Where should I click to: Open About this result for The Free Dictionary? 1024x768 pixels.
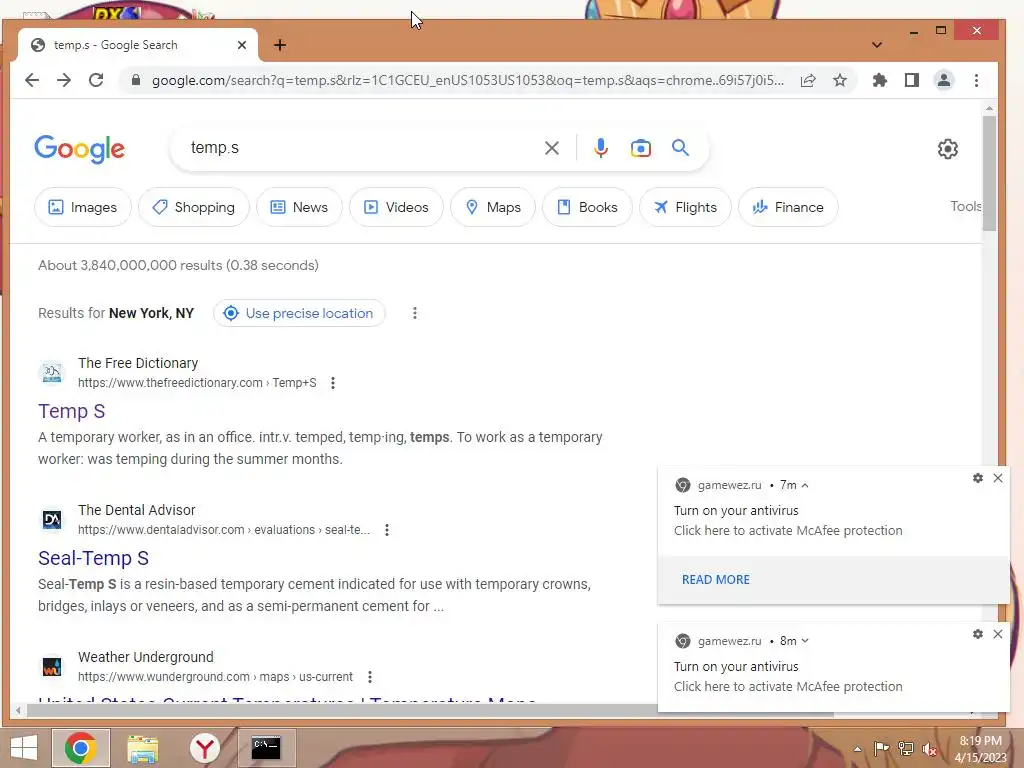coord(333,383)
